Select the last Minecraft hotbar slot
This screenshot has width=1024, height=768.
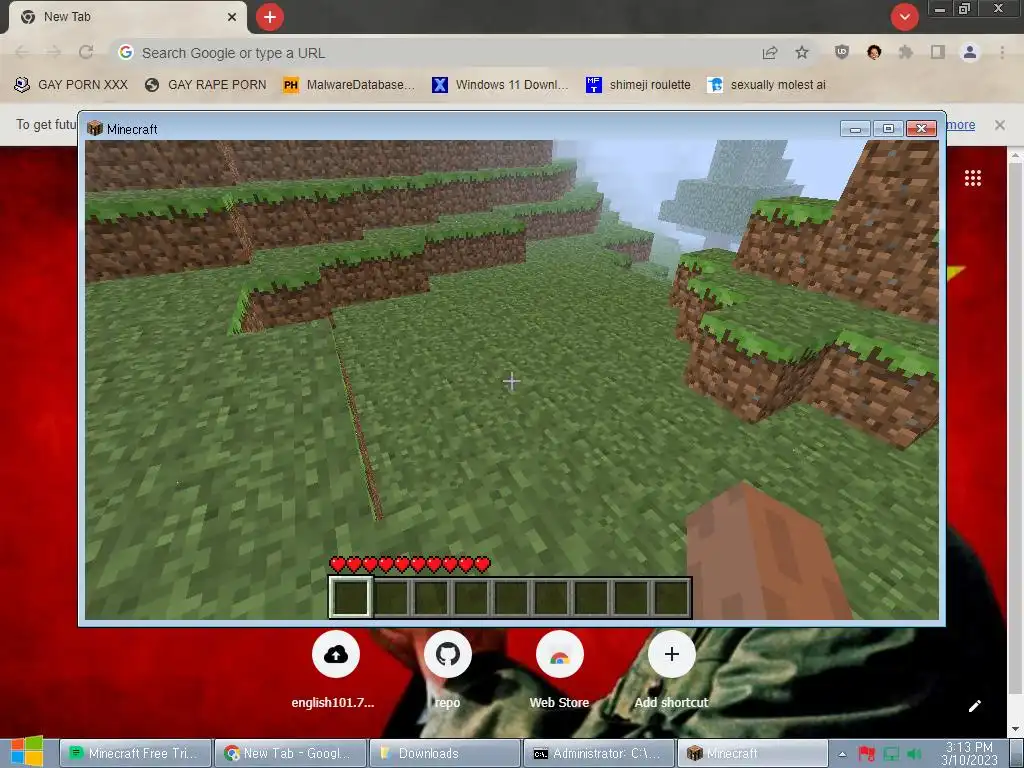671,597
